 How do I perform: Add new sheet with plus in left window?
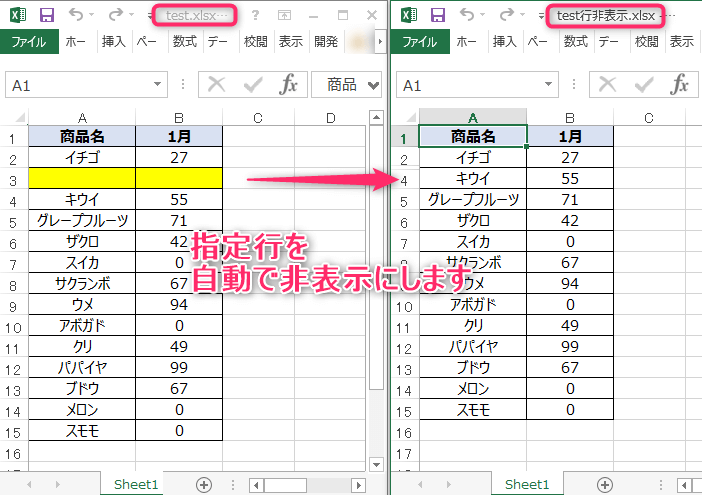click(x=204, y=484)
